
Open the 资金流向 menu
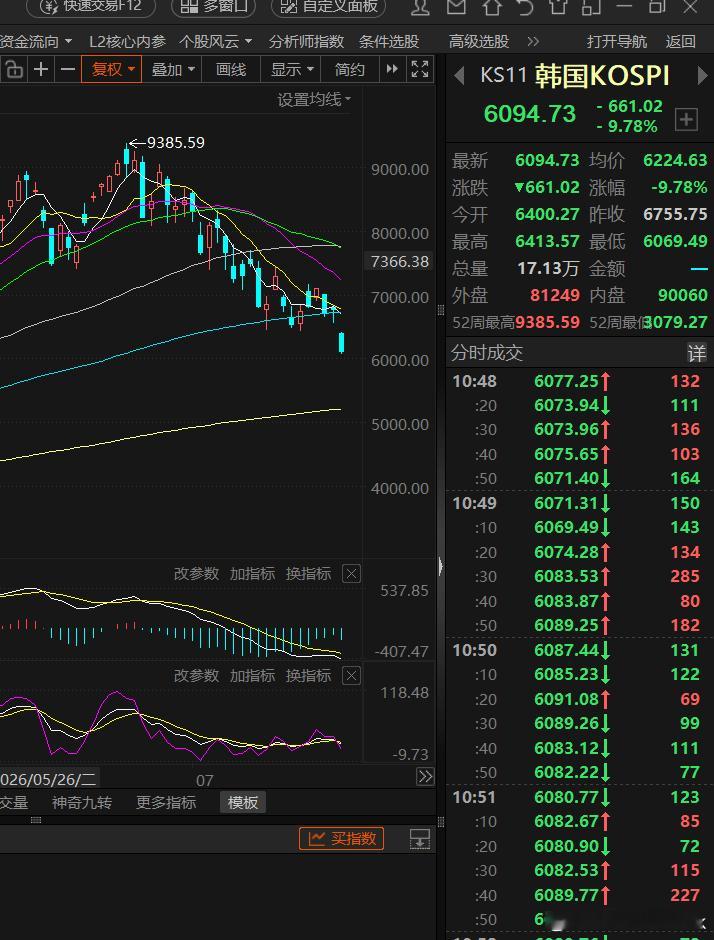(35, 41)
